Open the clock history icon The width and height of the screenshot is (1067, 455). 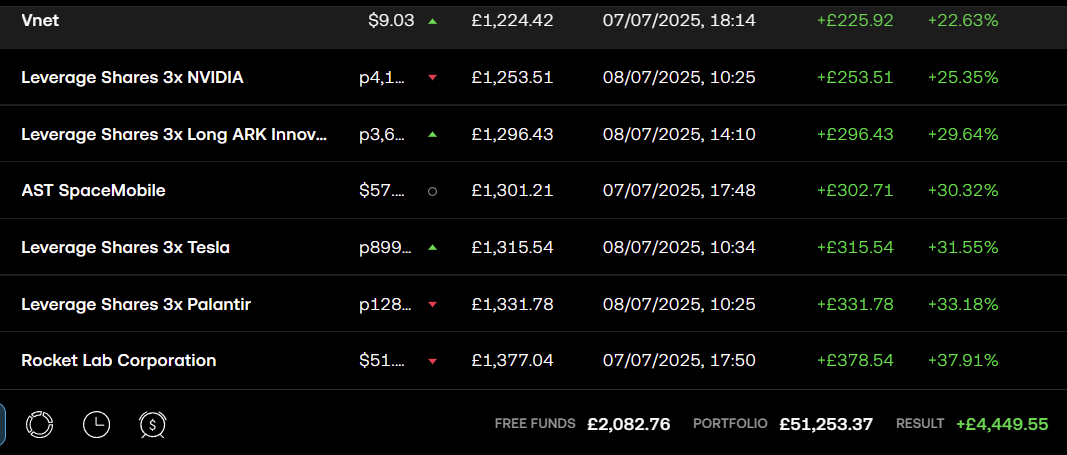[x=96, y=424]
